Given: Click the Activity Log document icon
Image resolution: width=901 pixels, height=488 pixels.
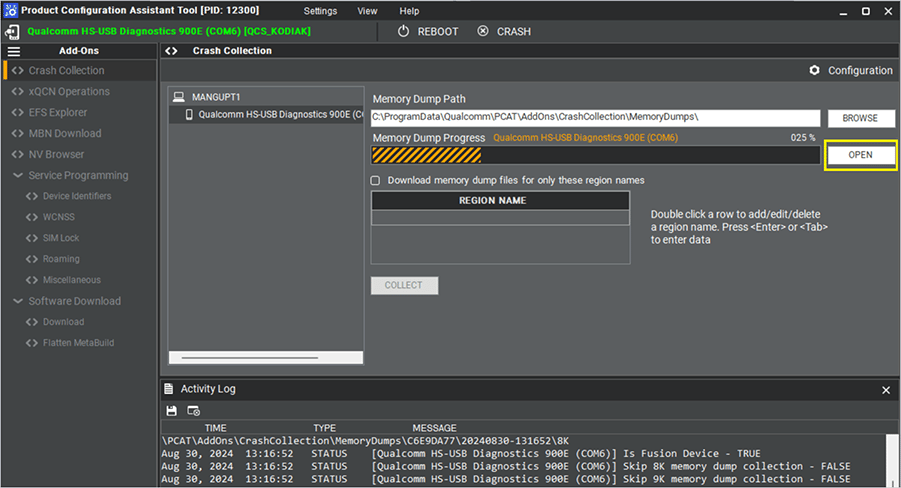Looking at the screenshot, I should pos(168,389).
